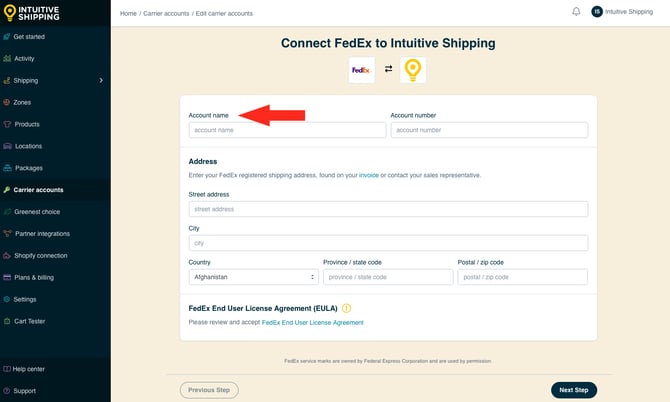Image resolution: width=670 pixels, height=402 pixels.
Task: Click the Plans & billing card icon
Action: [x=7, y=277]
